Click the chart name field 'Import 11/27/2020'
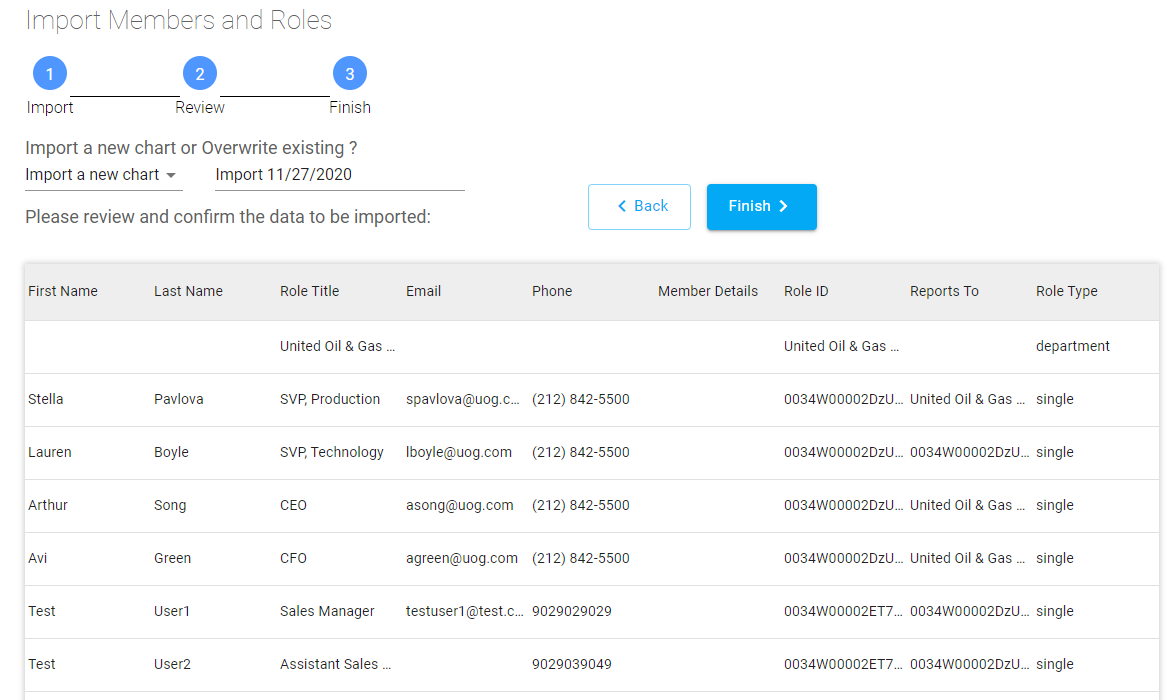Viewport: 1172px width, 700px height. pos(339,175)
